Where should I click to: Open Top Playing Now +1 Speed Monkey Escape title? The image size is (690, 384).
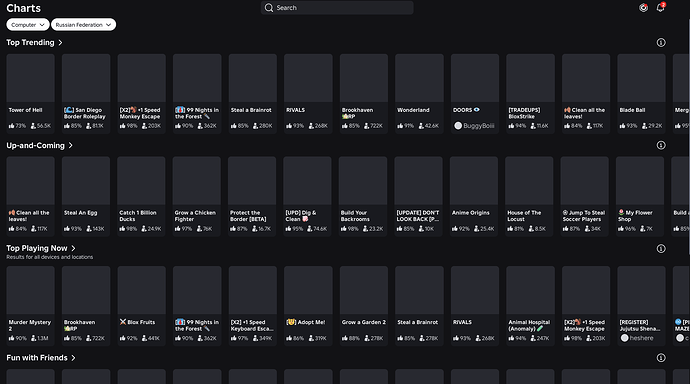pyautogui.click(x=584, y=325)
